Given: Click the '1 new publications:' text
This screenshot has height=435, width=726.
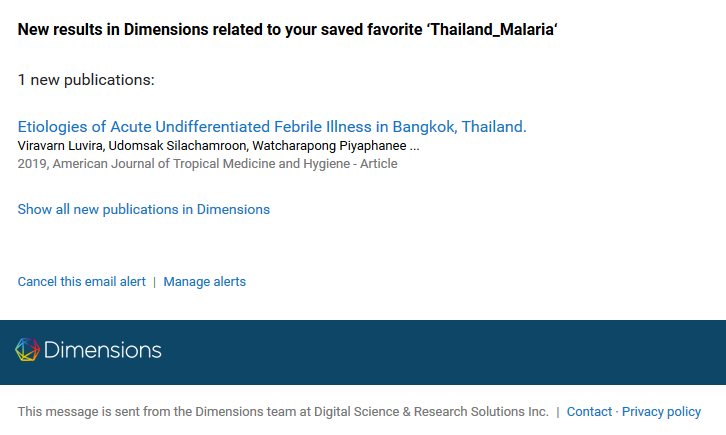Looking at the screenshot, I should click(x=86, y=79).
